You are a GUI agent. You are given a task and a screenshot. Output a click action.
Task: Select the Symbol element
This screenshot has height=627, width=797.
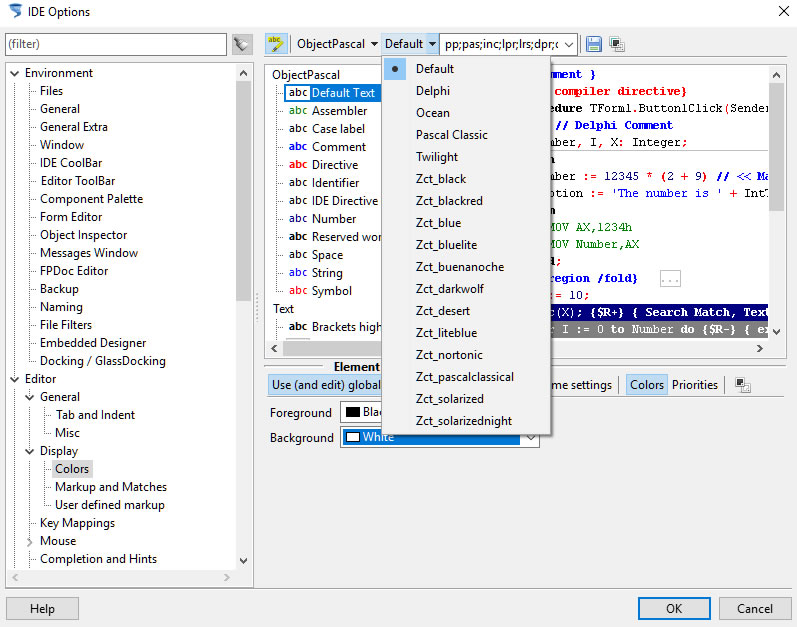coord(331,291)
